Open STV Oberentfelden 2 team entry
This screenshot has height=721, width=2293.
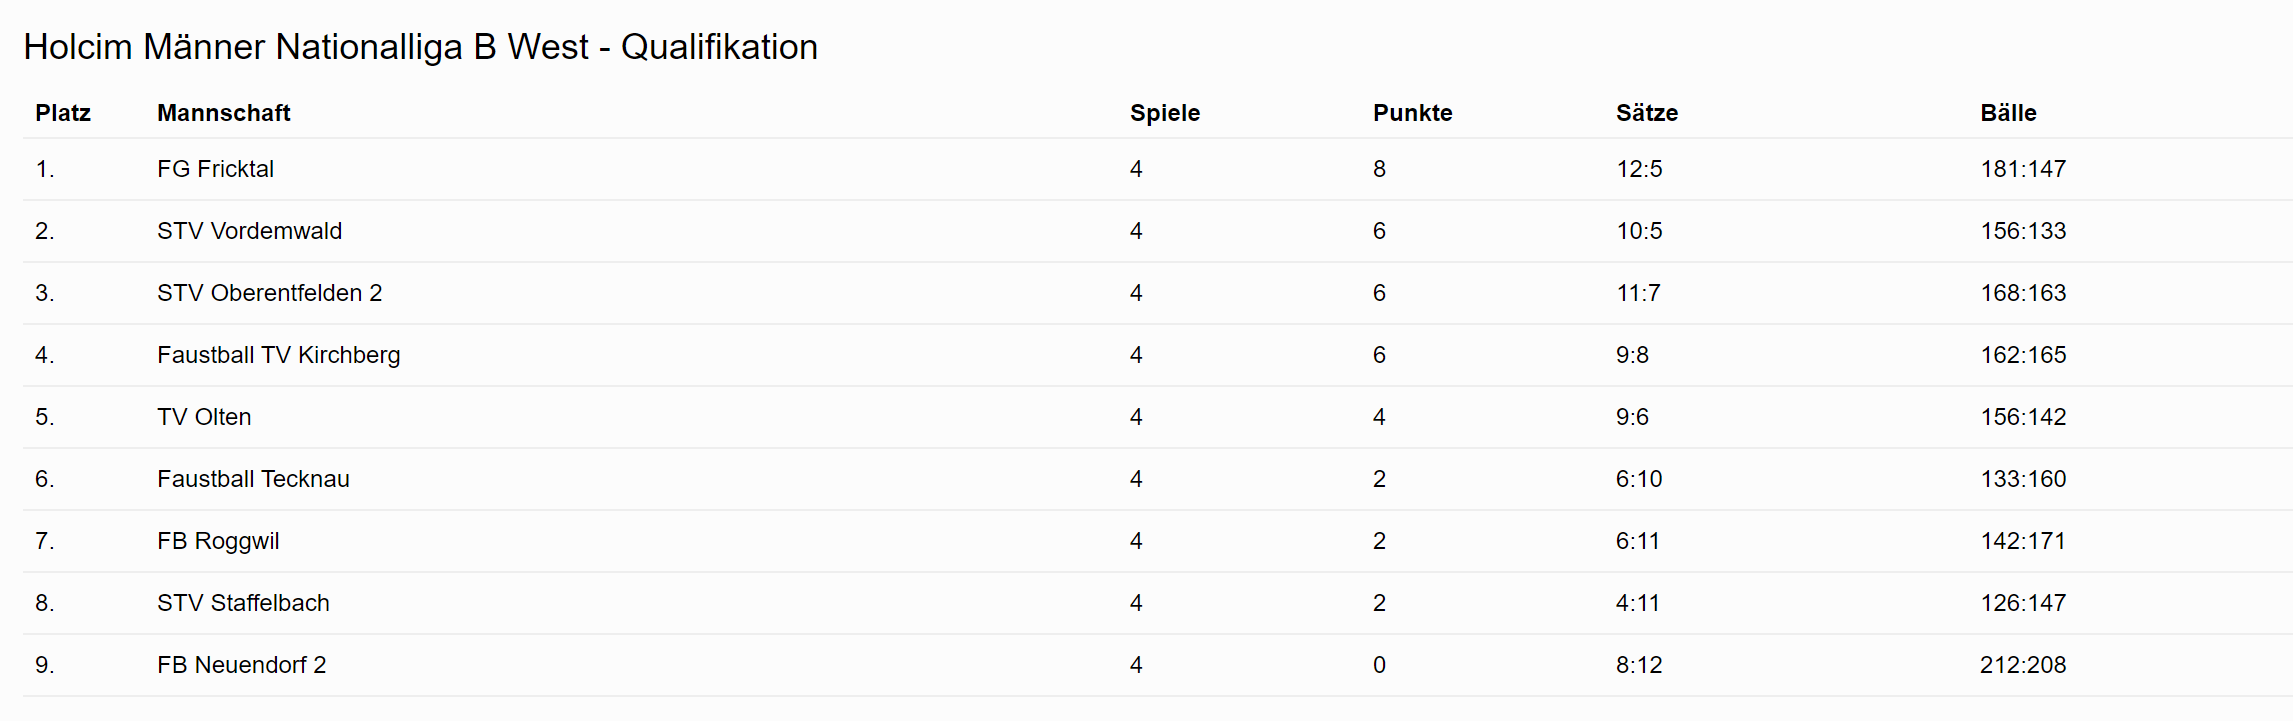click(269, 293)
